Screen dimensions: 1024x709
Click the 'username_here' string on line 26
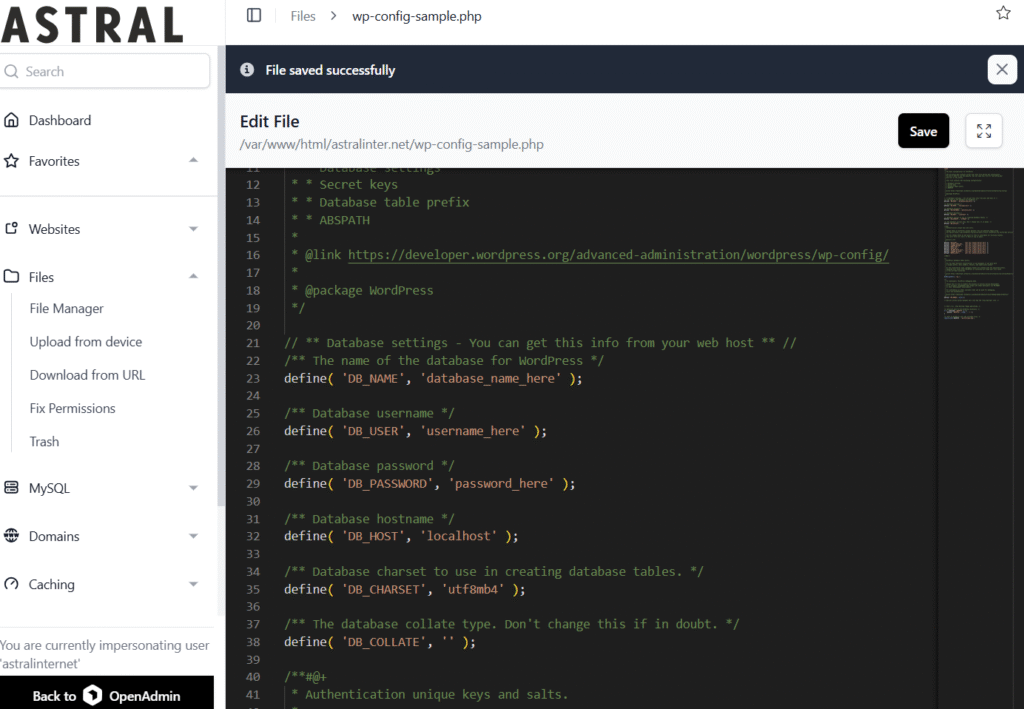(x=472, y=431)
